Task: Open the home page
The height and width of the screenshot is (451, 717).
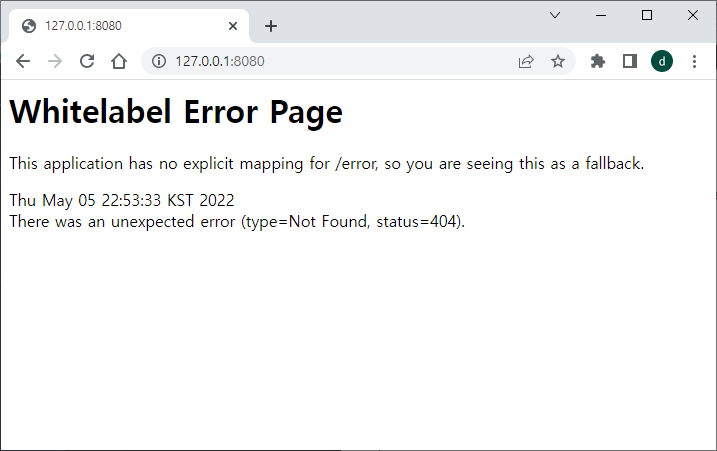Action: tap(119, 61)
